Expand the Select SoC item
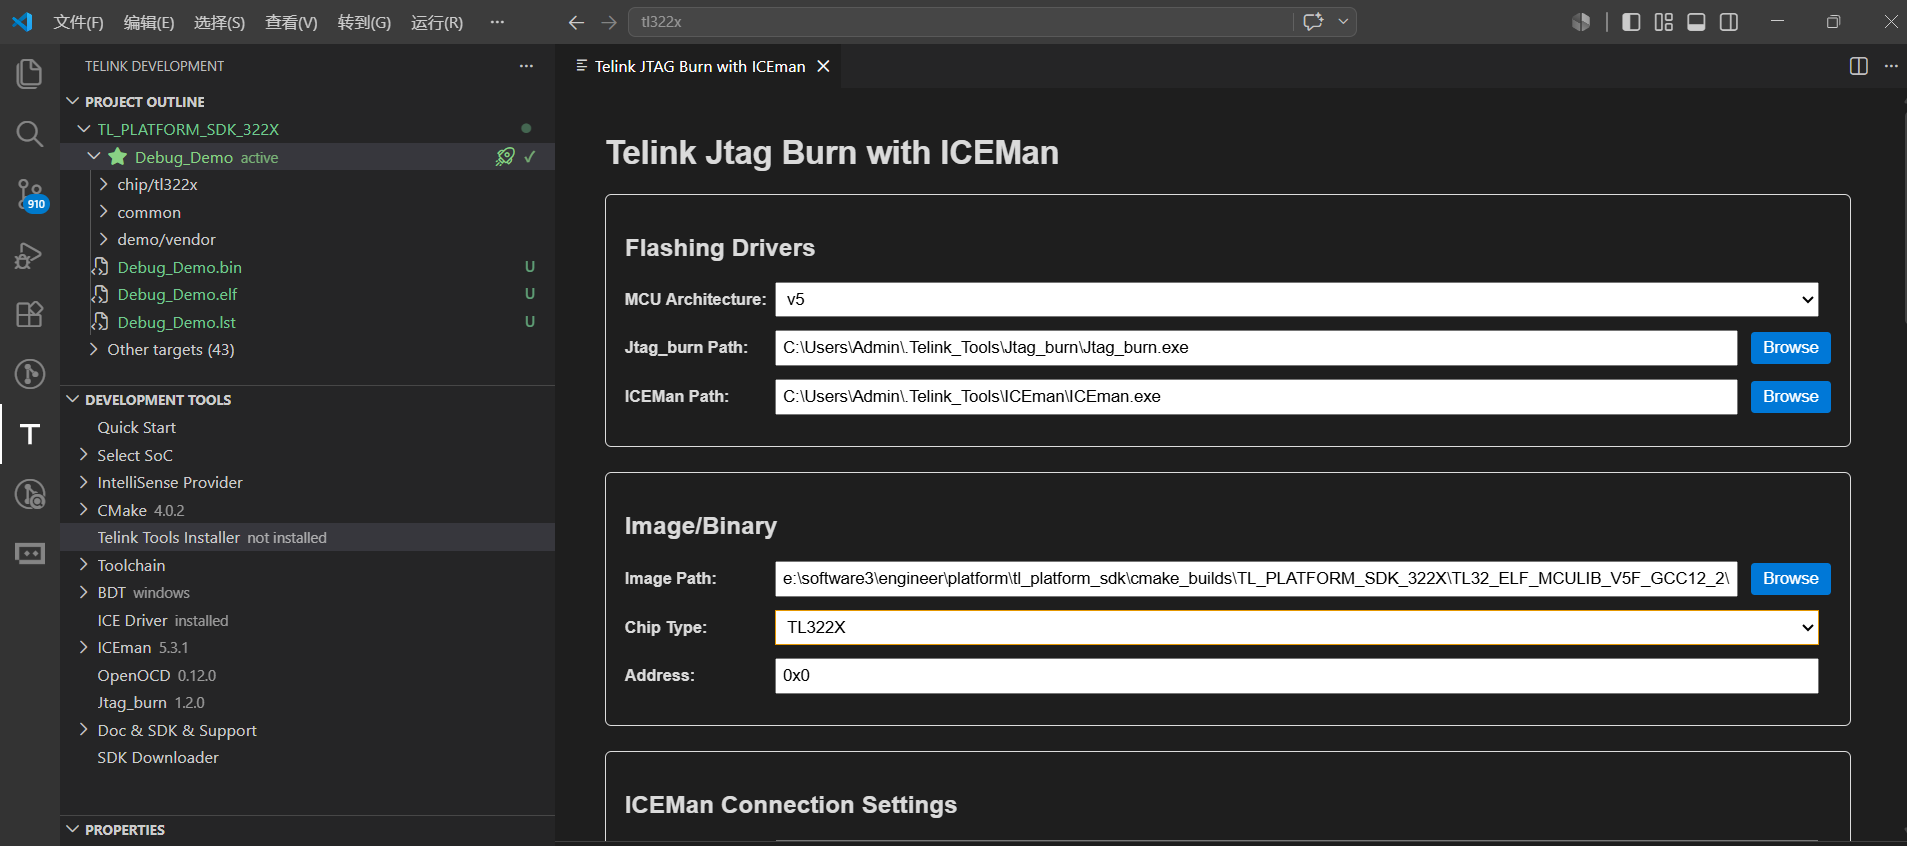This screenshot has height=846, width=1907. [x=84, y=455]
